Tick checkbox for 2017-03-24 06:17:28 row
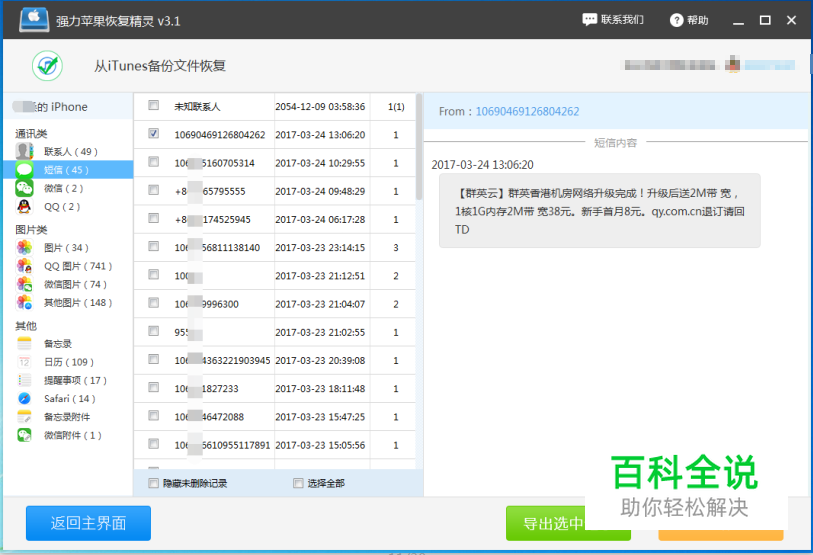Screen dimensions: 813x555 153,218
